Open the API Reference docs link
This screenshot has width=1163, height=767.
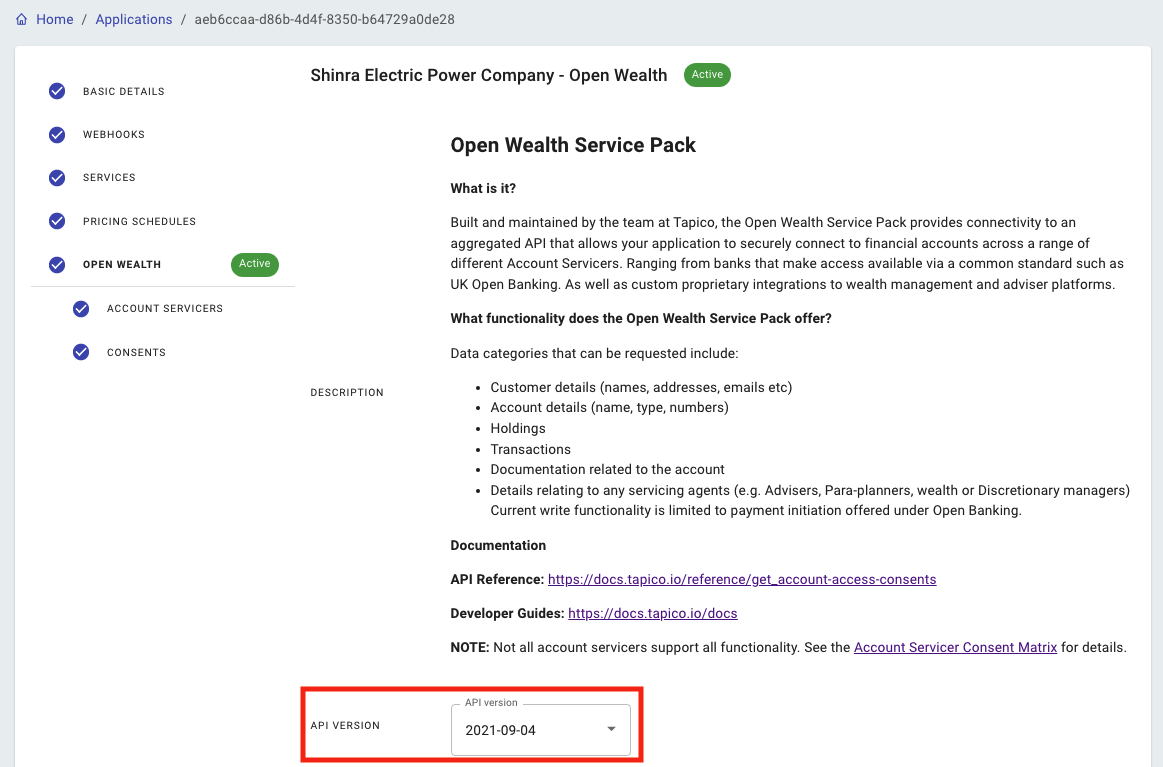pos(742,579)
